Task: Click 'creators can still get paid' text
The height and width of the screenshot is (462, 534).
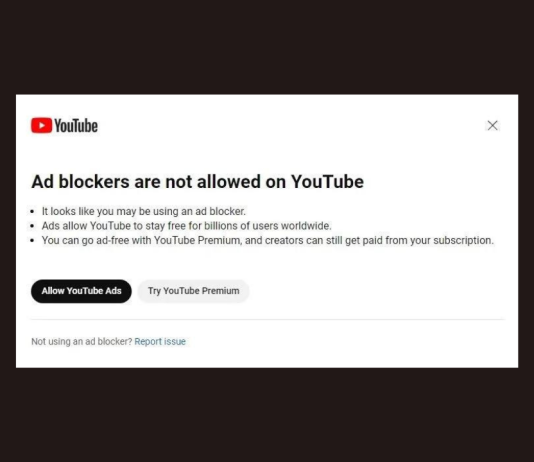Action: click(312, 240)
